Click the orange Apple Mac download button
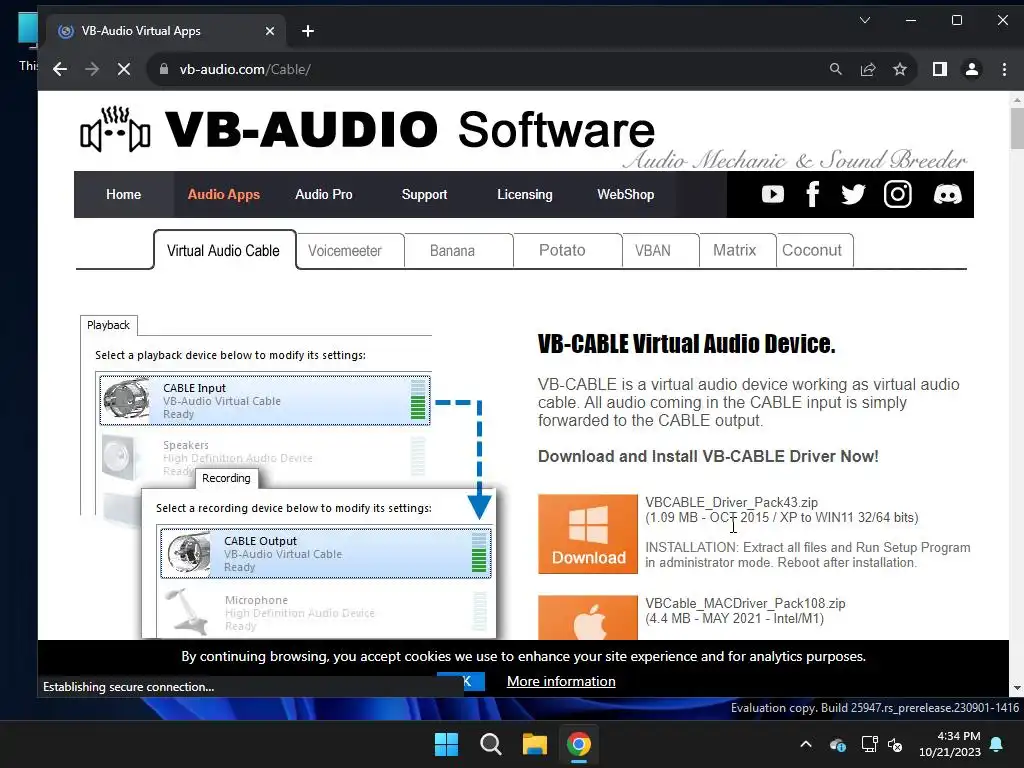The image size is (1024, 768). pos(588,617)
